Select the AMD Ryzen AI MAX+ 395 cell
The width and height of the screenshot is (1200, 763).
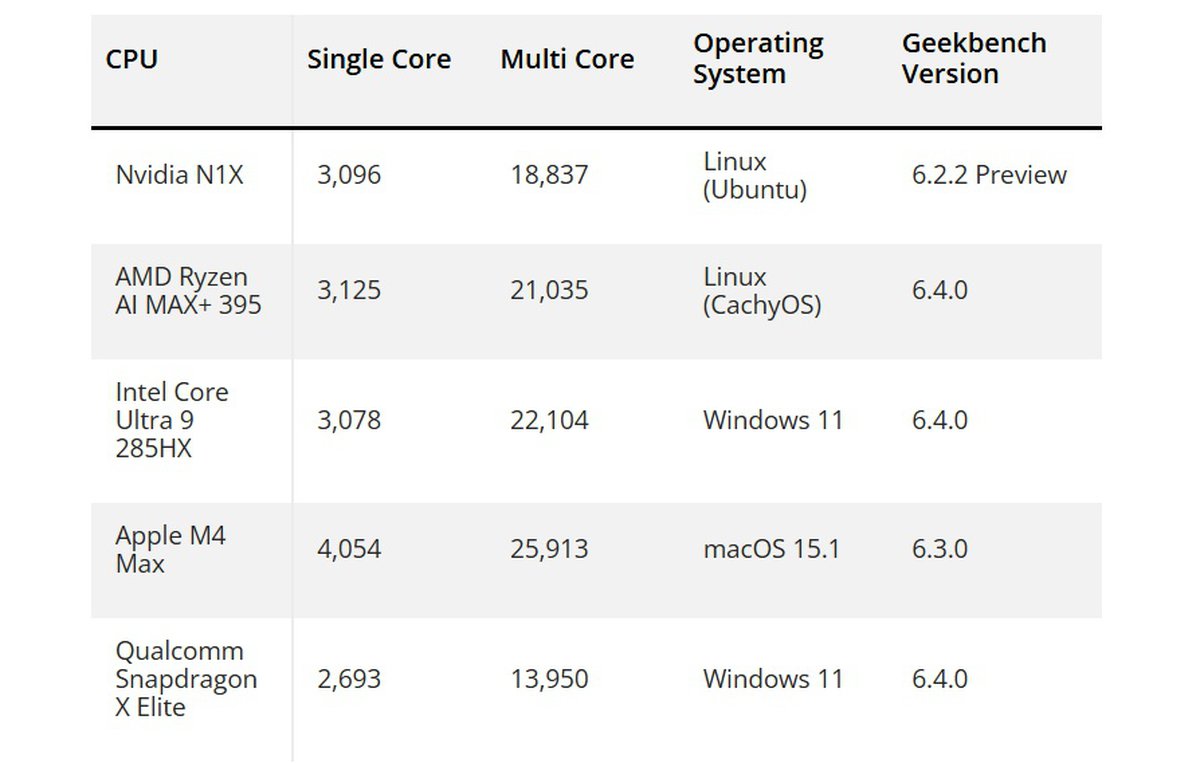pyautogui.click(x=188, y=291)
